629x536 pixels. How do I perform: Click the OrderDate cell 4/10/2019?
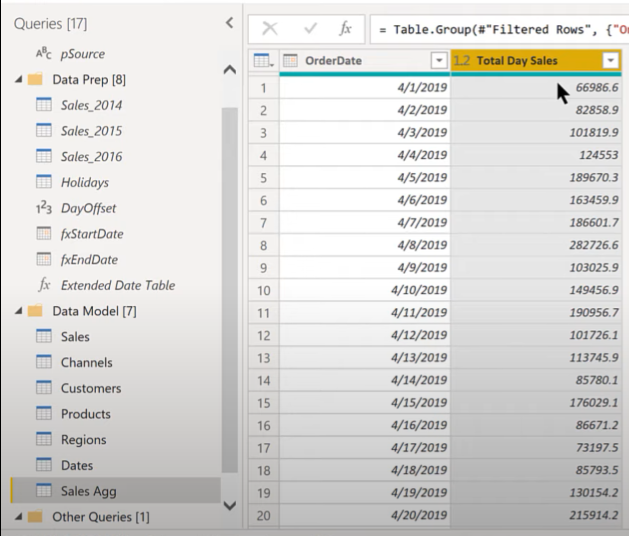[x=365, y=290]
